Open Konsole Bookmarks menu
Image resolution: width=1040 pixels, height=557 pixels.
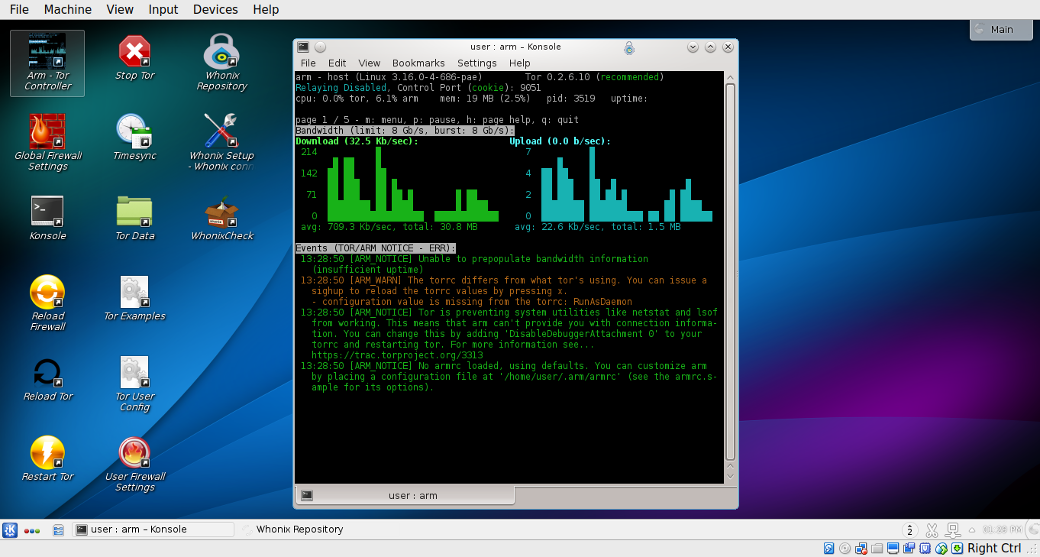click(x=419, y=63)
